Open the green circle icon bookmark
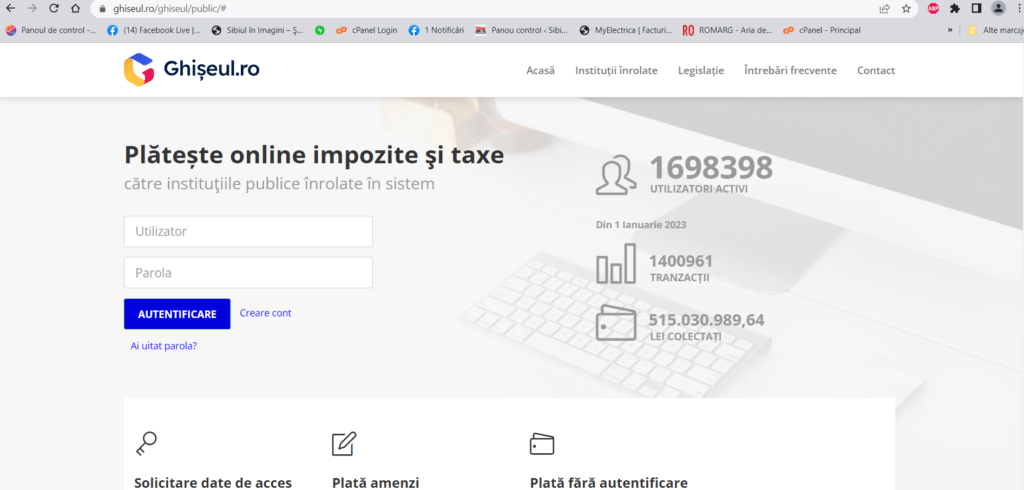This screenshot has height=490, width=1024. (319, 30)
